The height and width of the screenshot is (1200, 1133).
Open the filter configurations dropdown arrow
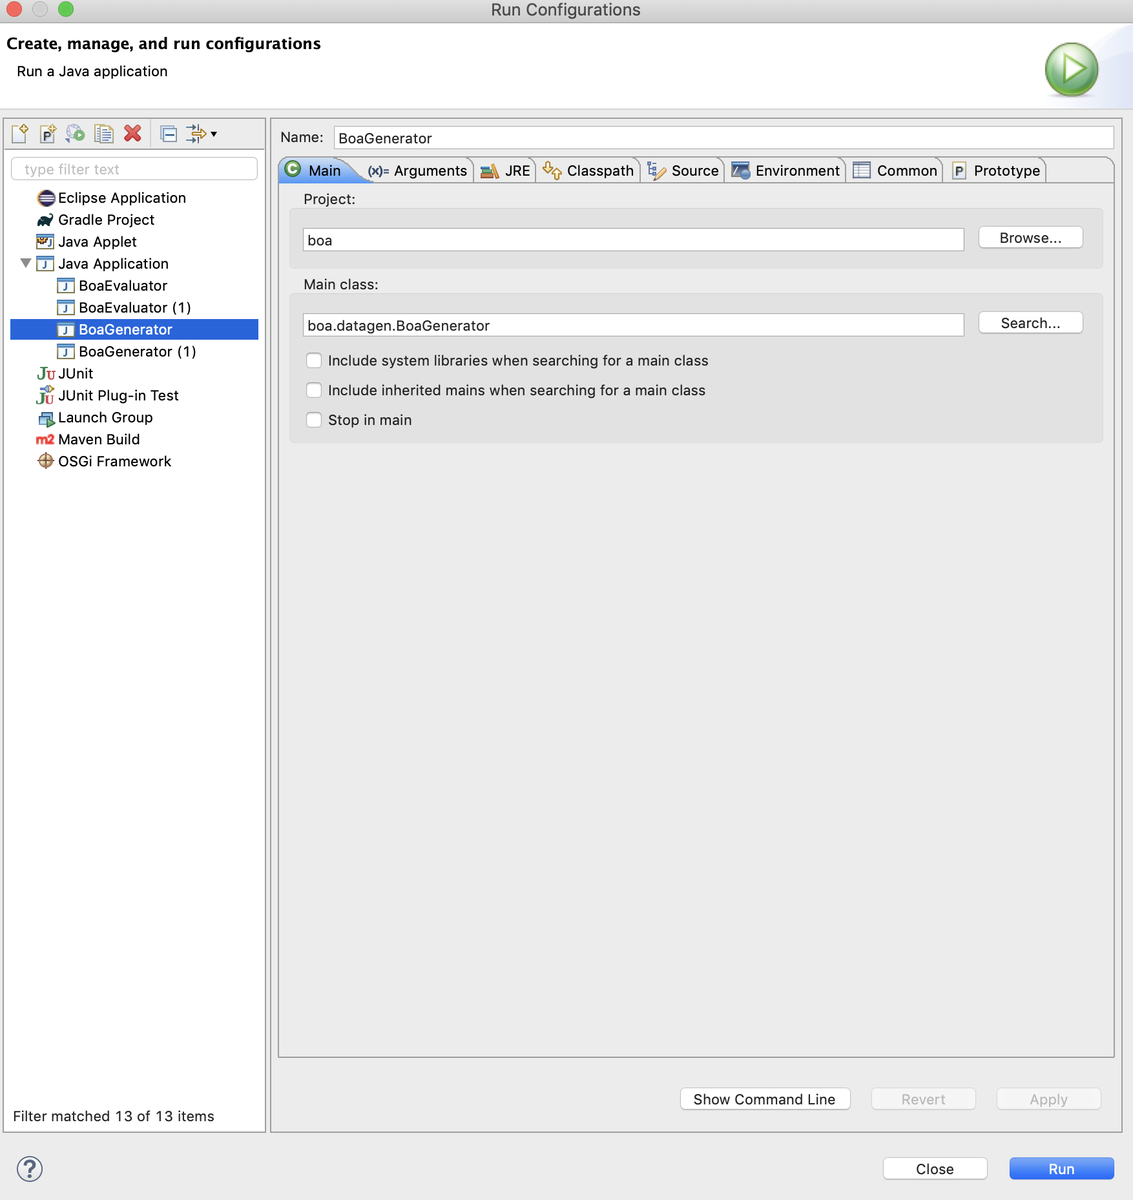click(213, 134)
